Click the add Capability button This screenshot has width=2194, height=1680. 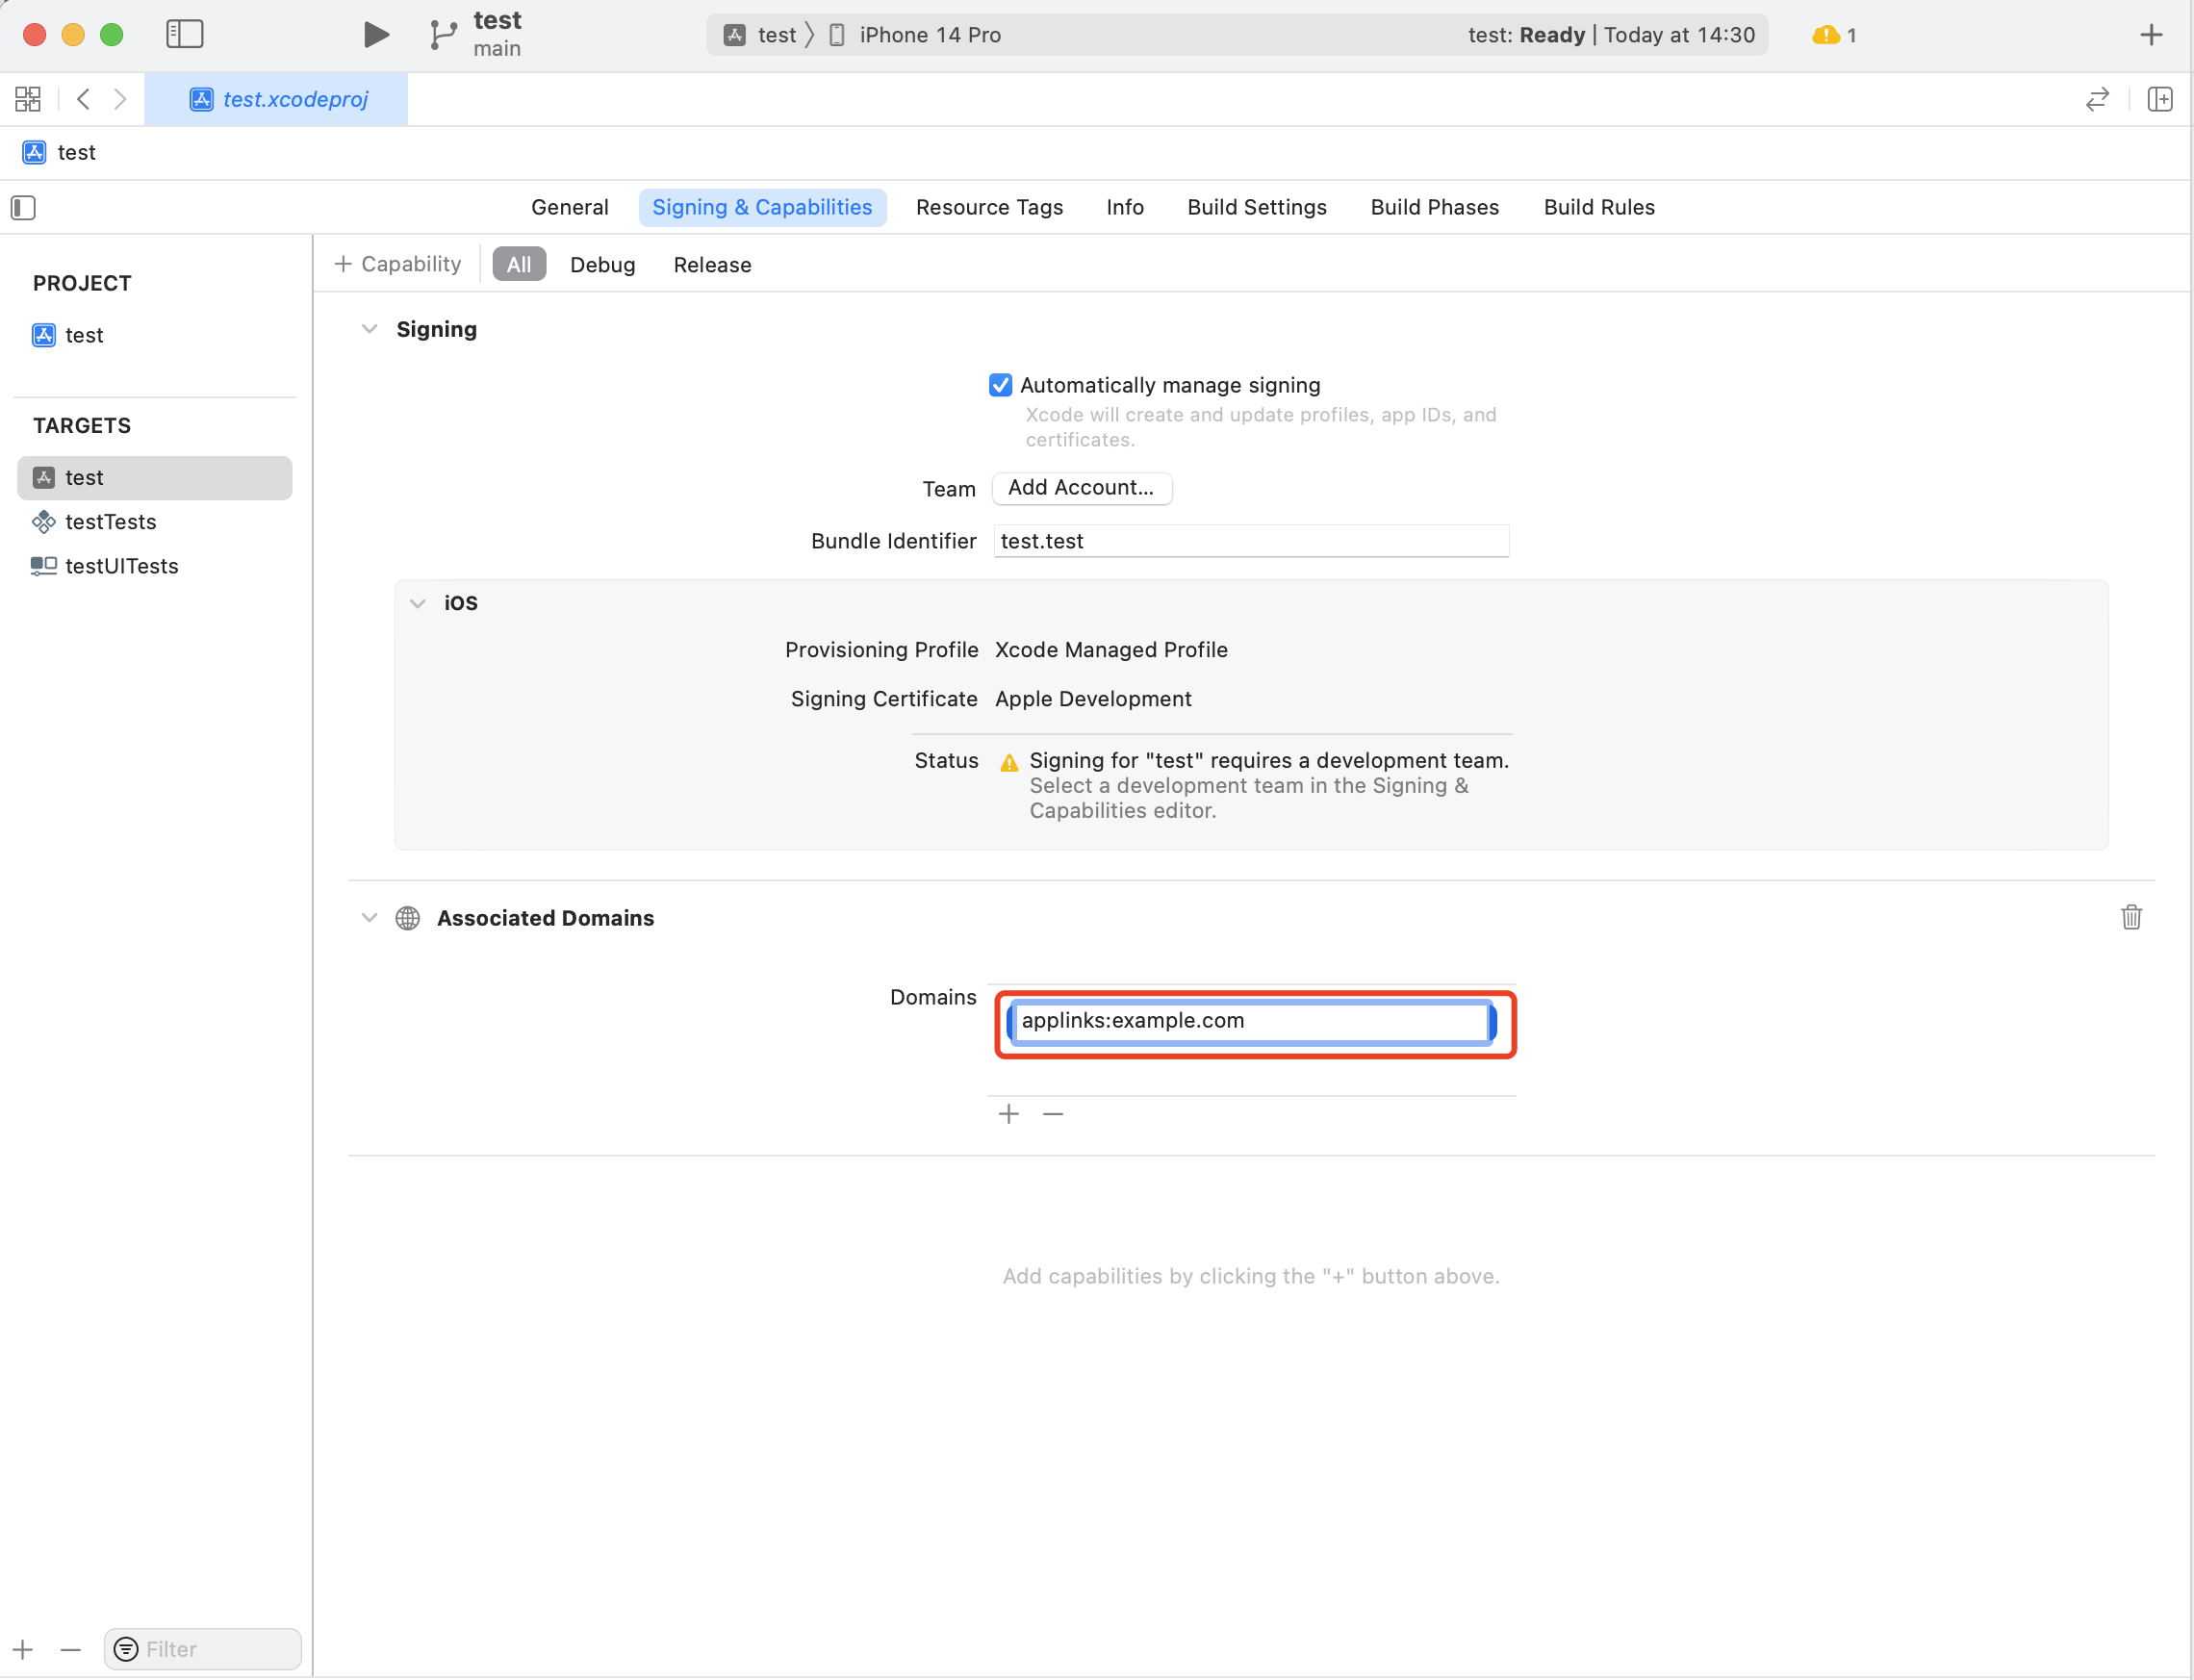click(x=397, y=264)
